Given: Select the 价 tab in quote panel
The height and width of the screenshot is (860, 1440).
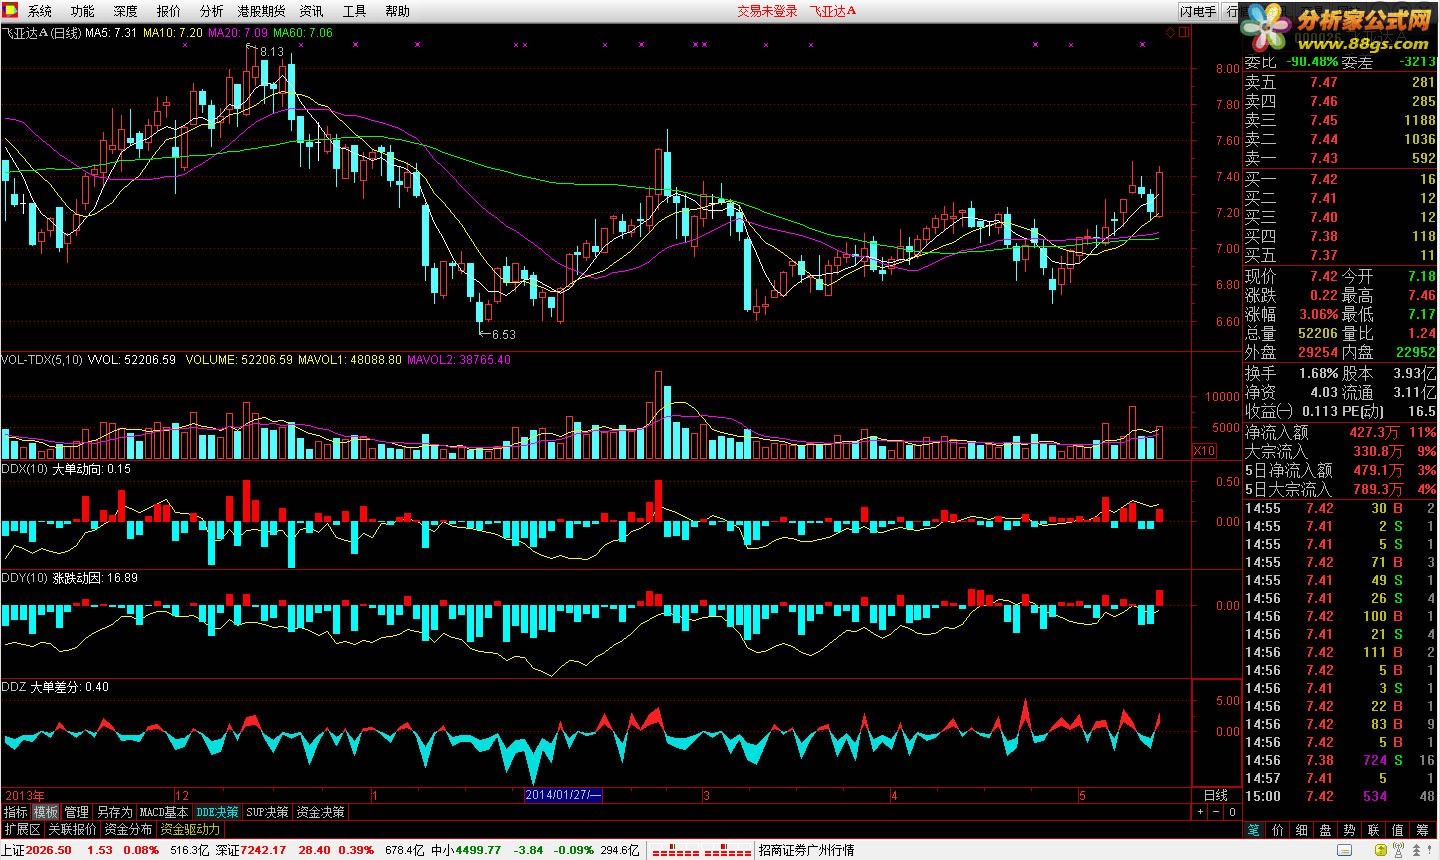Looking at the screenshot, I should coord(1278,830).
